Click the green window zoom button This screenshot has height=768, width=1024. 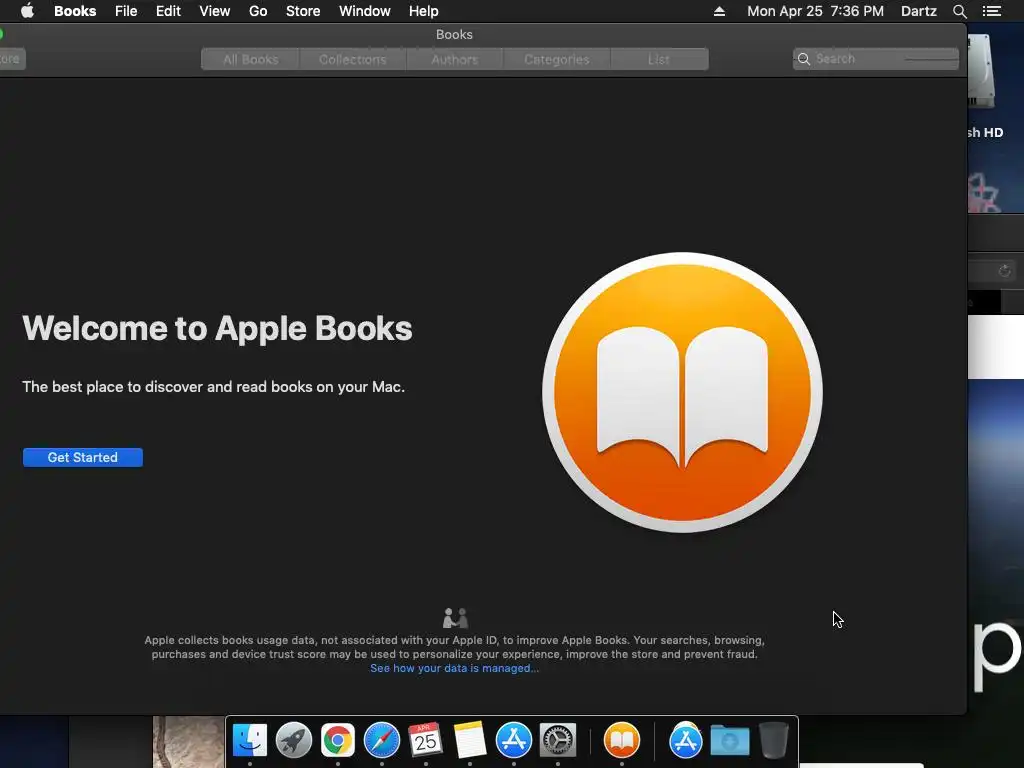tap(1, 34)
